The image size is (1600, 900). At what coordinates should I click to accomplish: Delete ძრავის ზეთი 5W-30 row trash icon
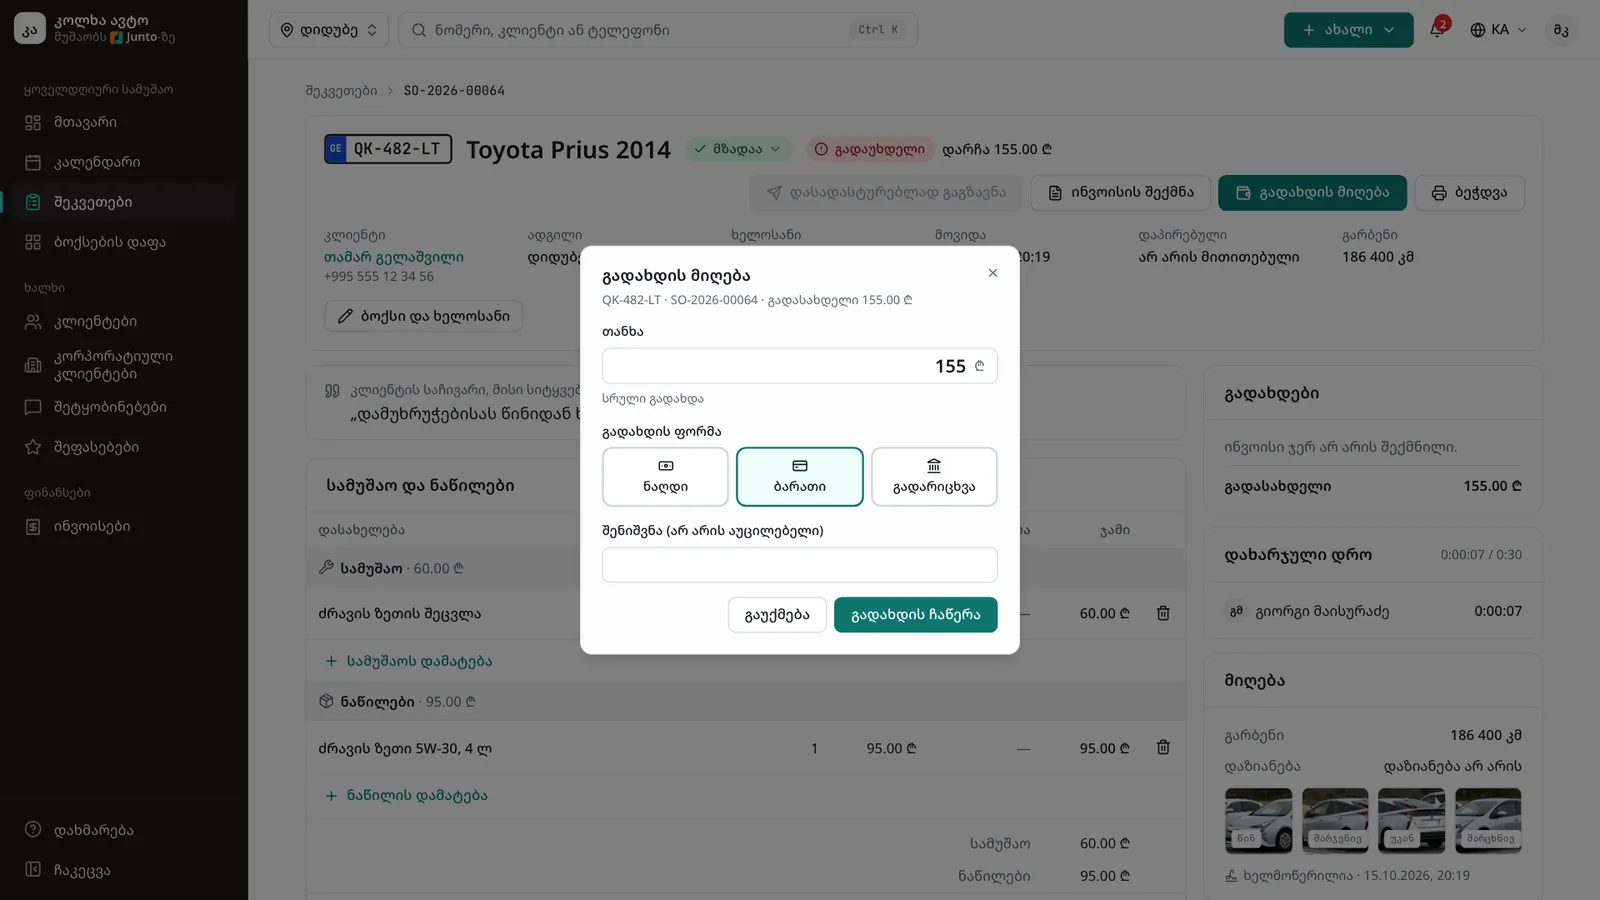(1163, 748)
